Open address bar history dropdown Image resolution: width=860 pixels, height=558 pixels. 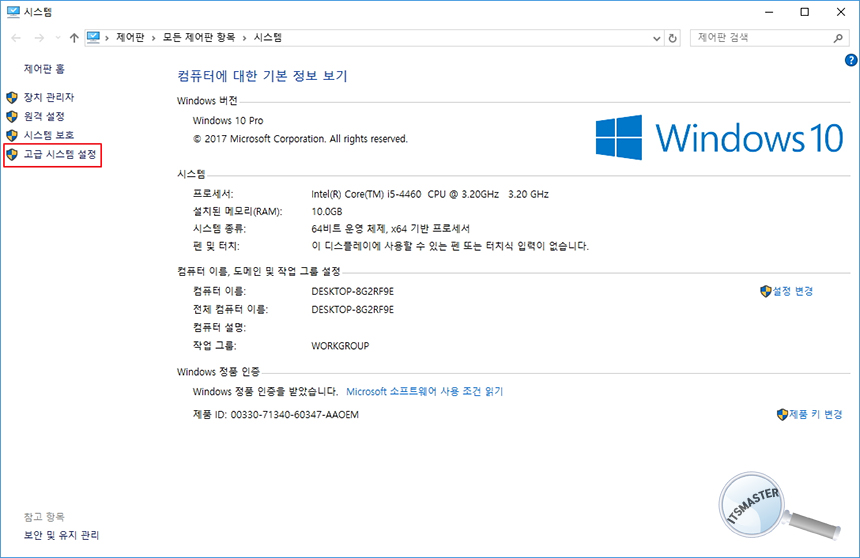[657, 38]
